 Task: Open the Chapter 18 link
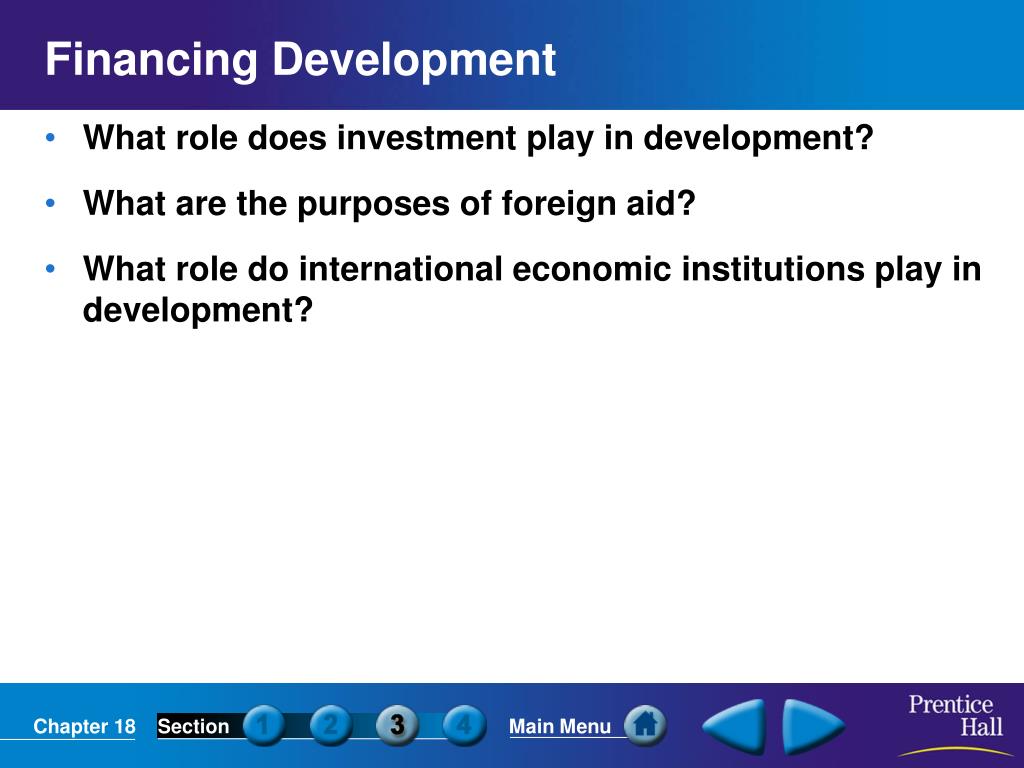point(84,726)
